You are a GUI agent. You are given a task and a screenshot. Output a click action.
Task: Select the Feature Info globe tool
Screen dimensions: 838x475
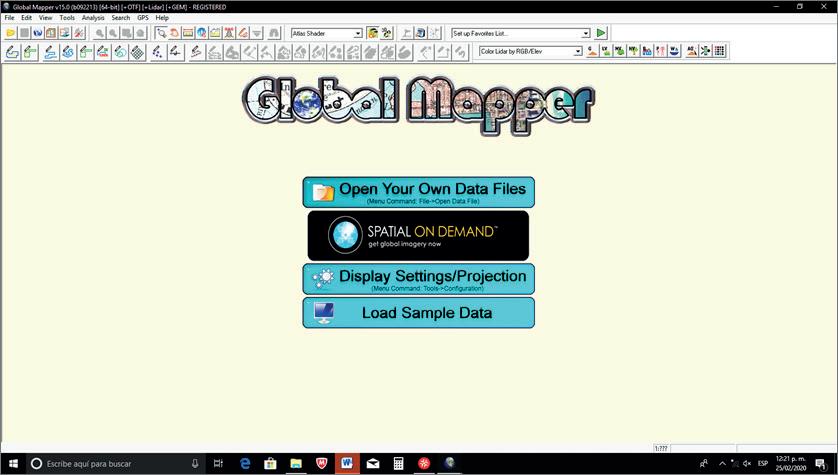[x=201, y=33]
